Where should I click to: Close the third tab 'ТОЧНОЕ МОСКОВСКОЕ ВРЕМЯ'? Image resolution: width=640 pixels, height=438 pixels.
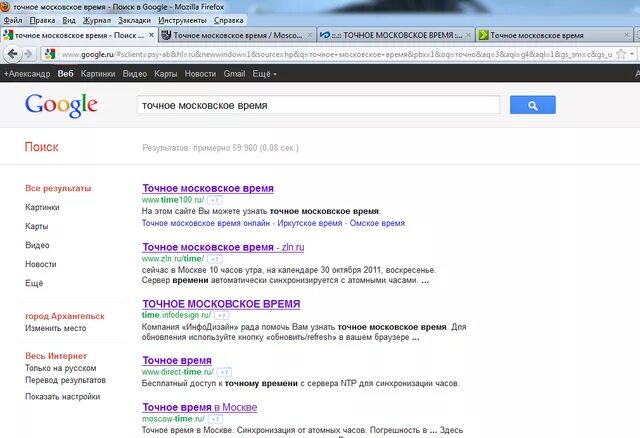pyautogui.click(x=468, y=35)
